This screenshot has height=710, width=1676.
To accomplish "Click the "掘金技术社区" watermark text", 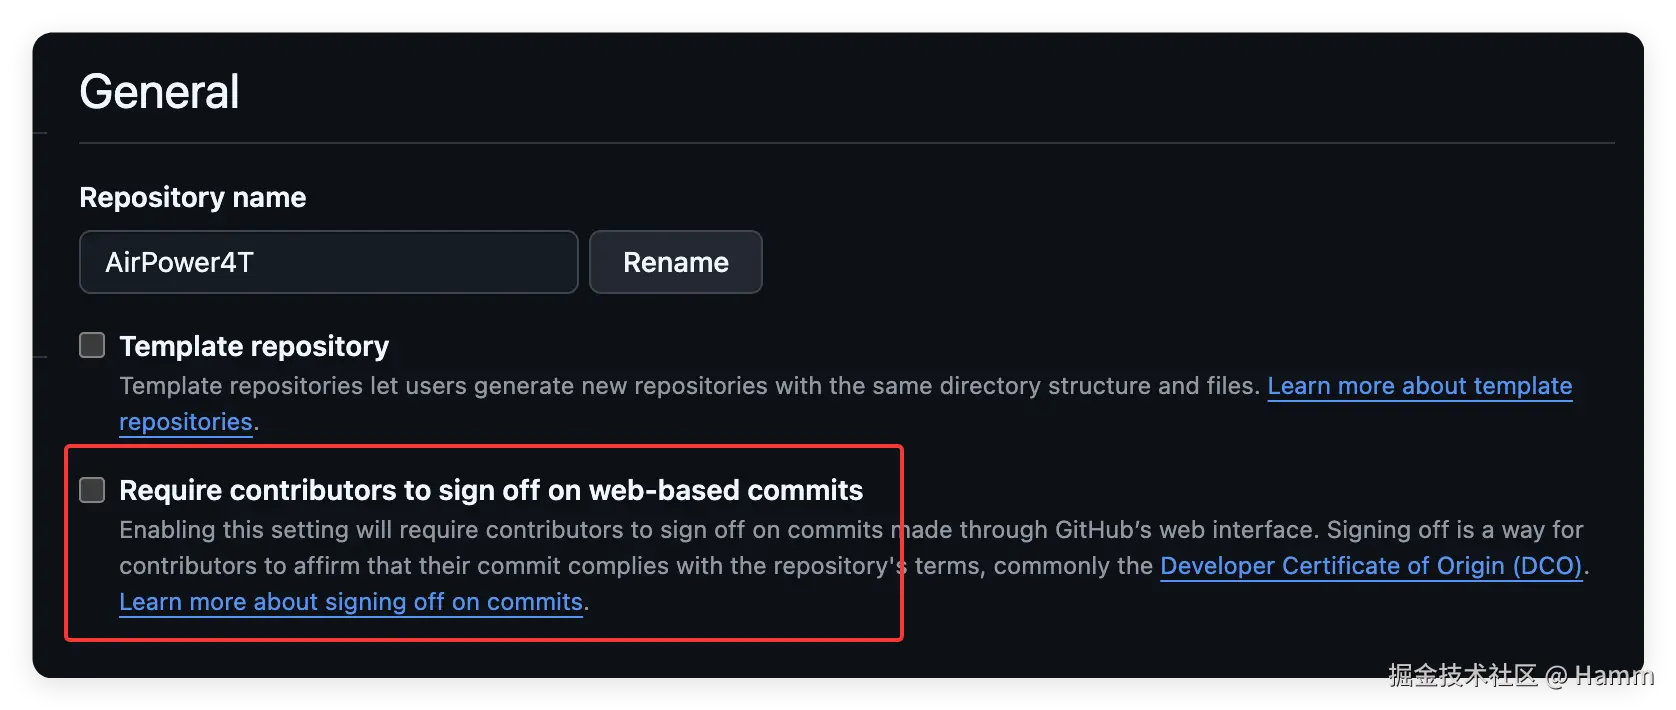I will tap(1461, 676).
